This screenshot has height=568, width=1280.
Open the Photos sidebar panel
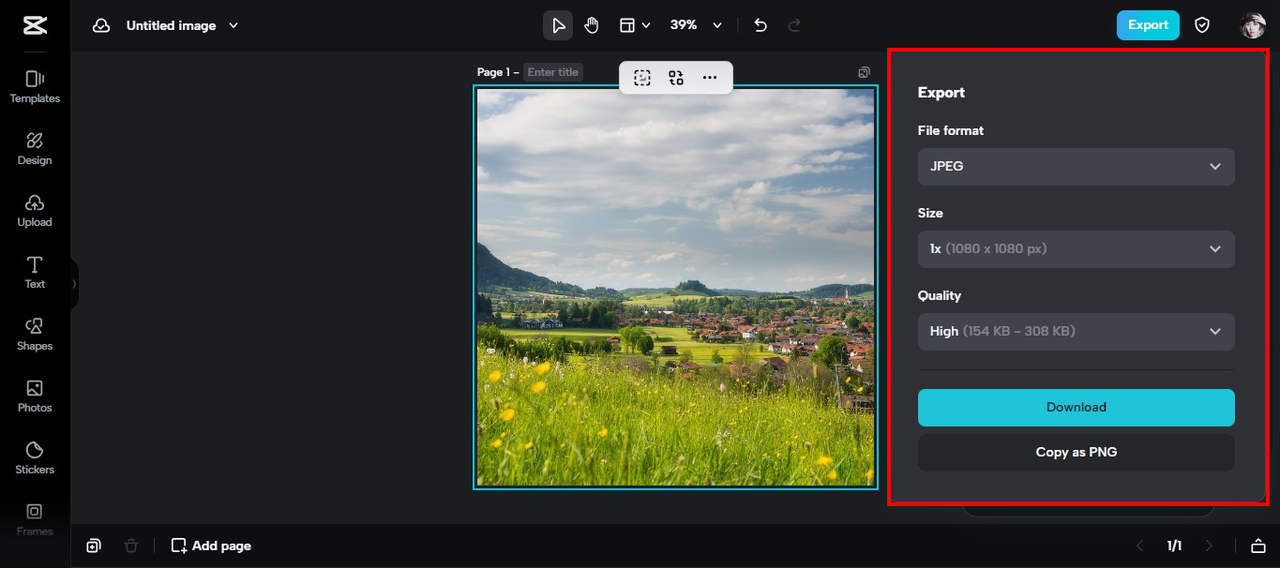pyautogui.click(x=35, y=397)
